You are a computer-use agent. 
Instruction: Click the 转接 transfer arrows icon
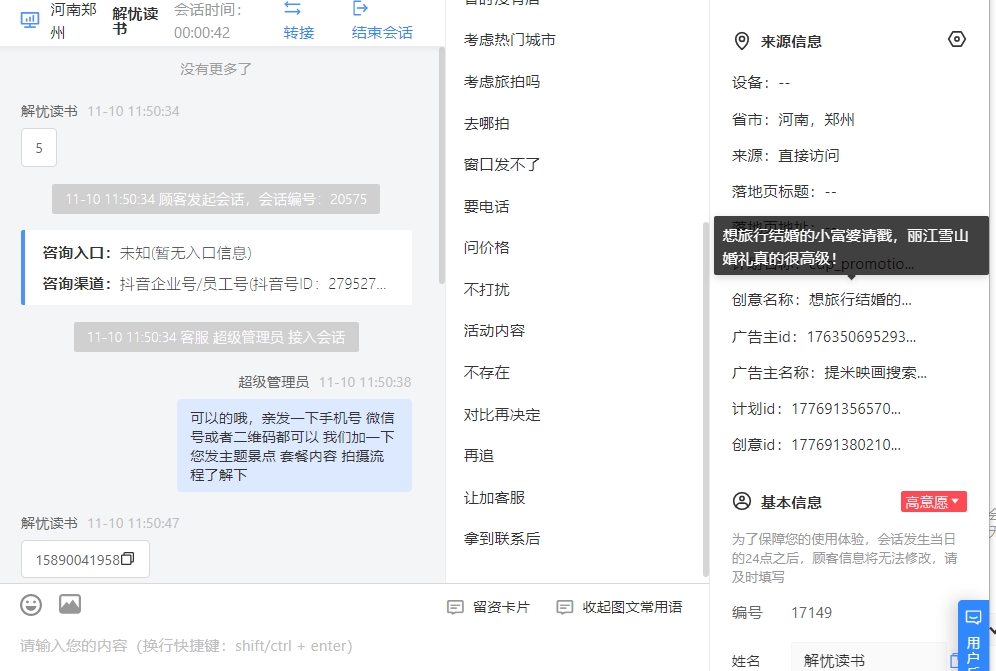[x=292, y=8]
